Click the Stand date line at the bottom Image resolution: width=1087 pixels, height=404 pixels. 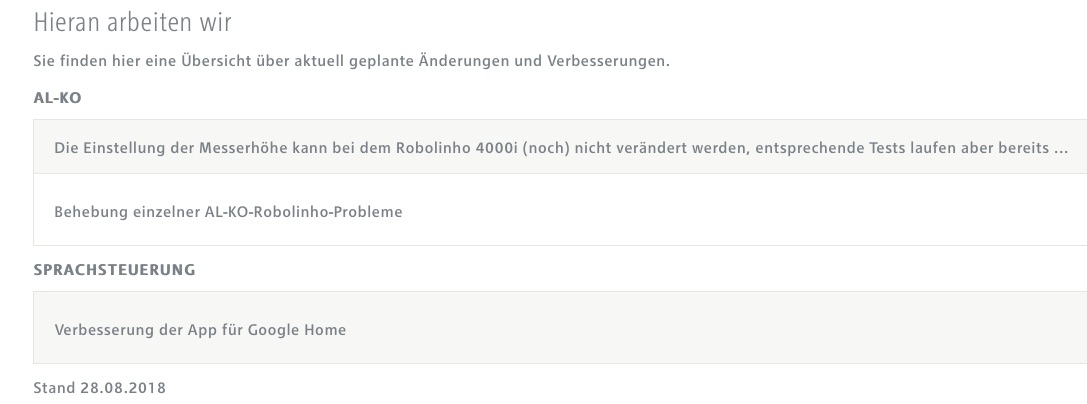[x=99, y=387]
